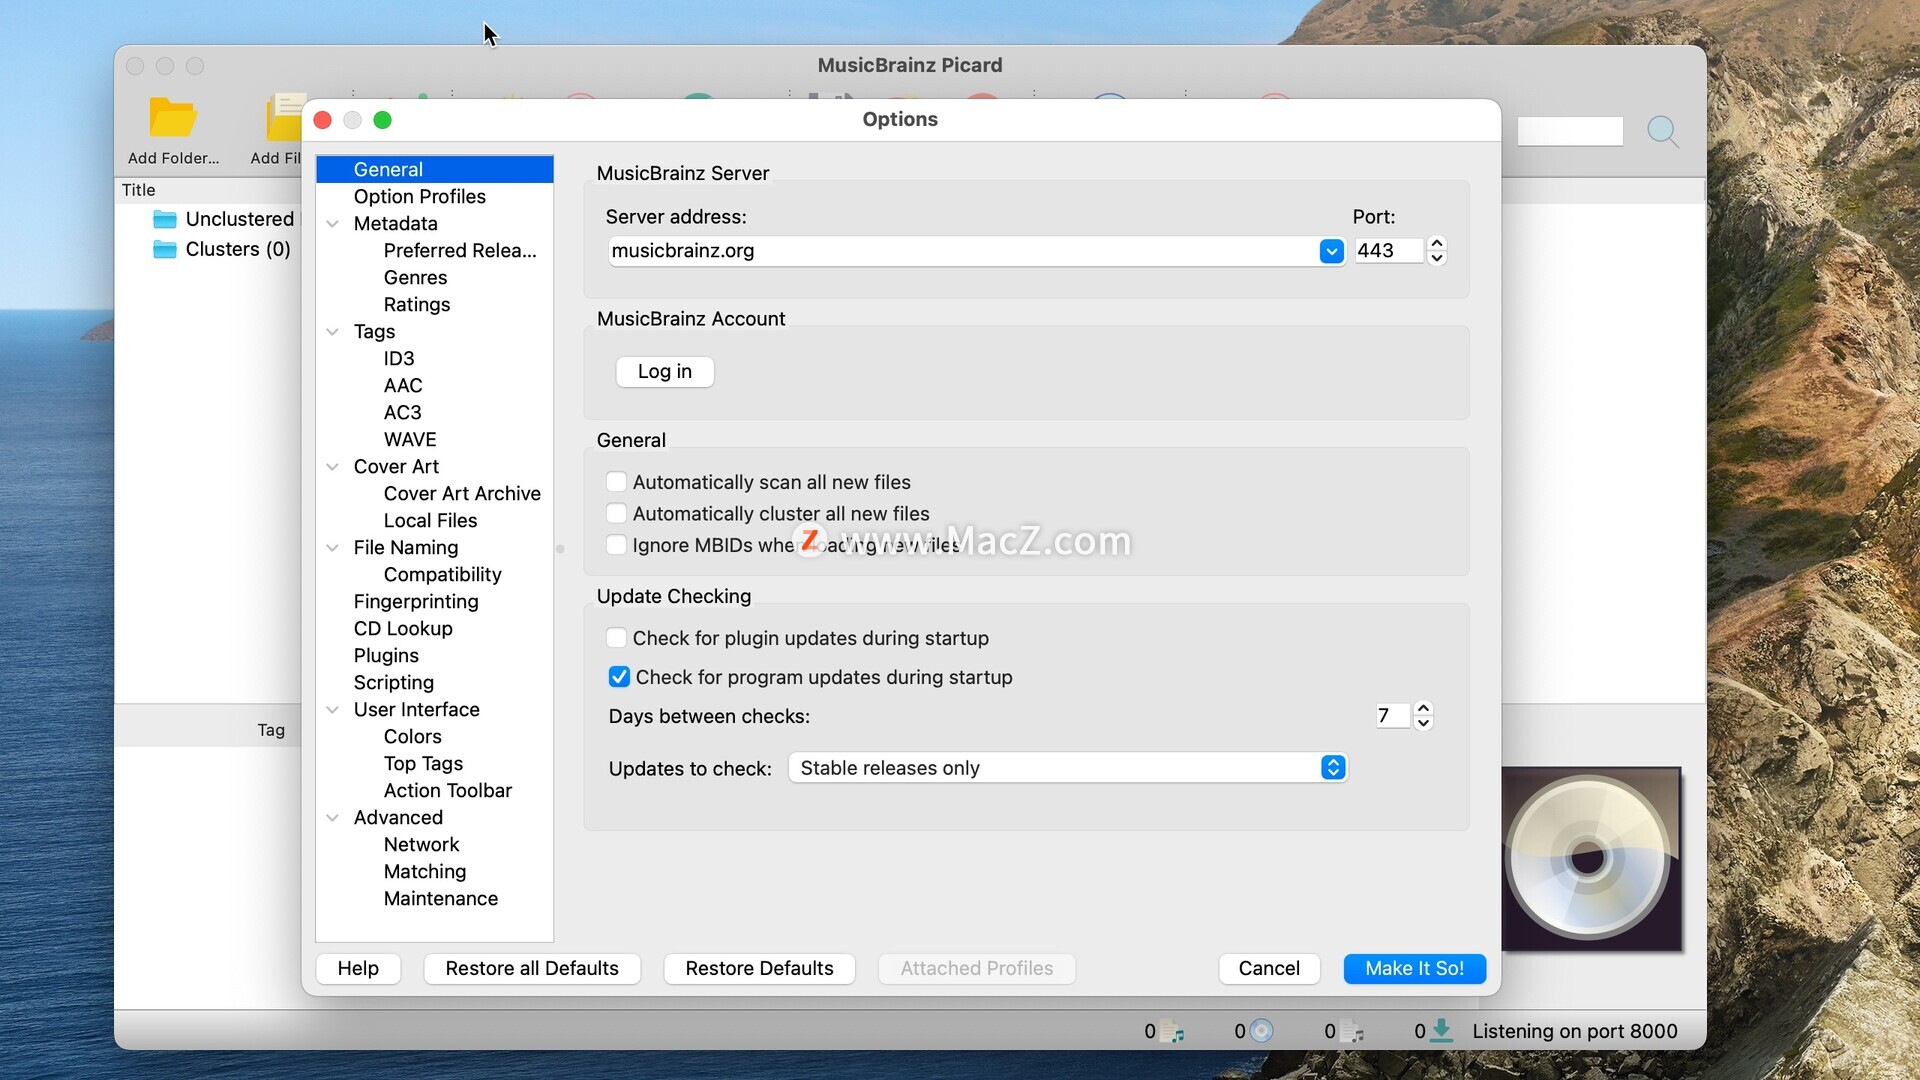This screenshot has height=1080, width=1920.
Task: Click the Server address text field
Action: (x=963, y=251)
